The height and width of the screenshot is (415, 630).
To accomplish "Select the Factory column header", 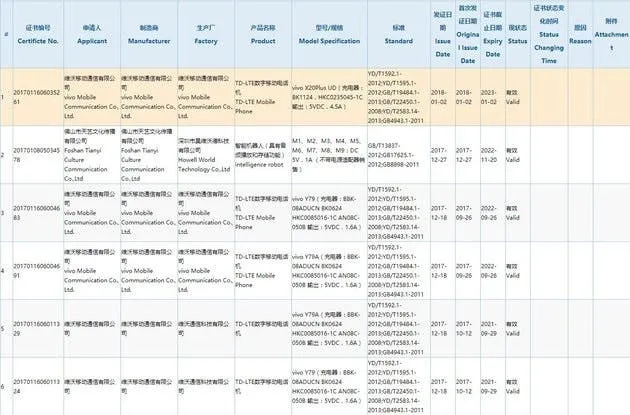I will 206,35.
